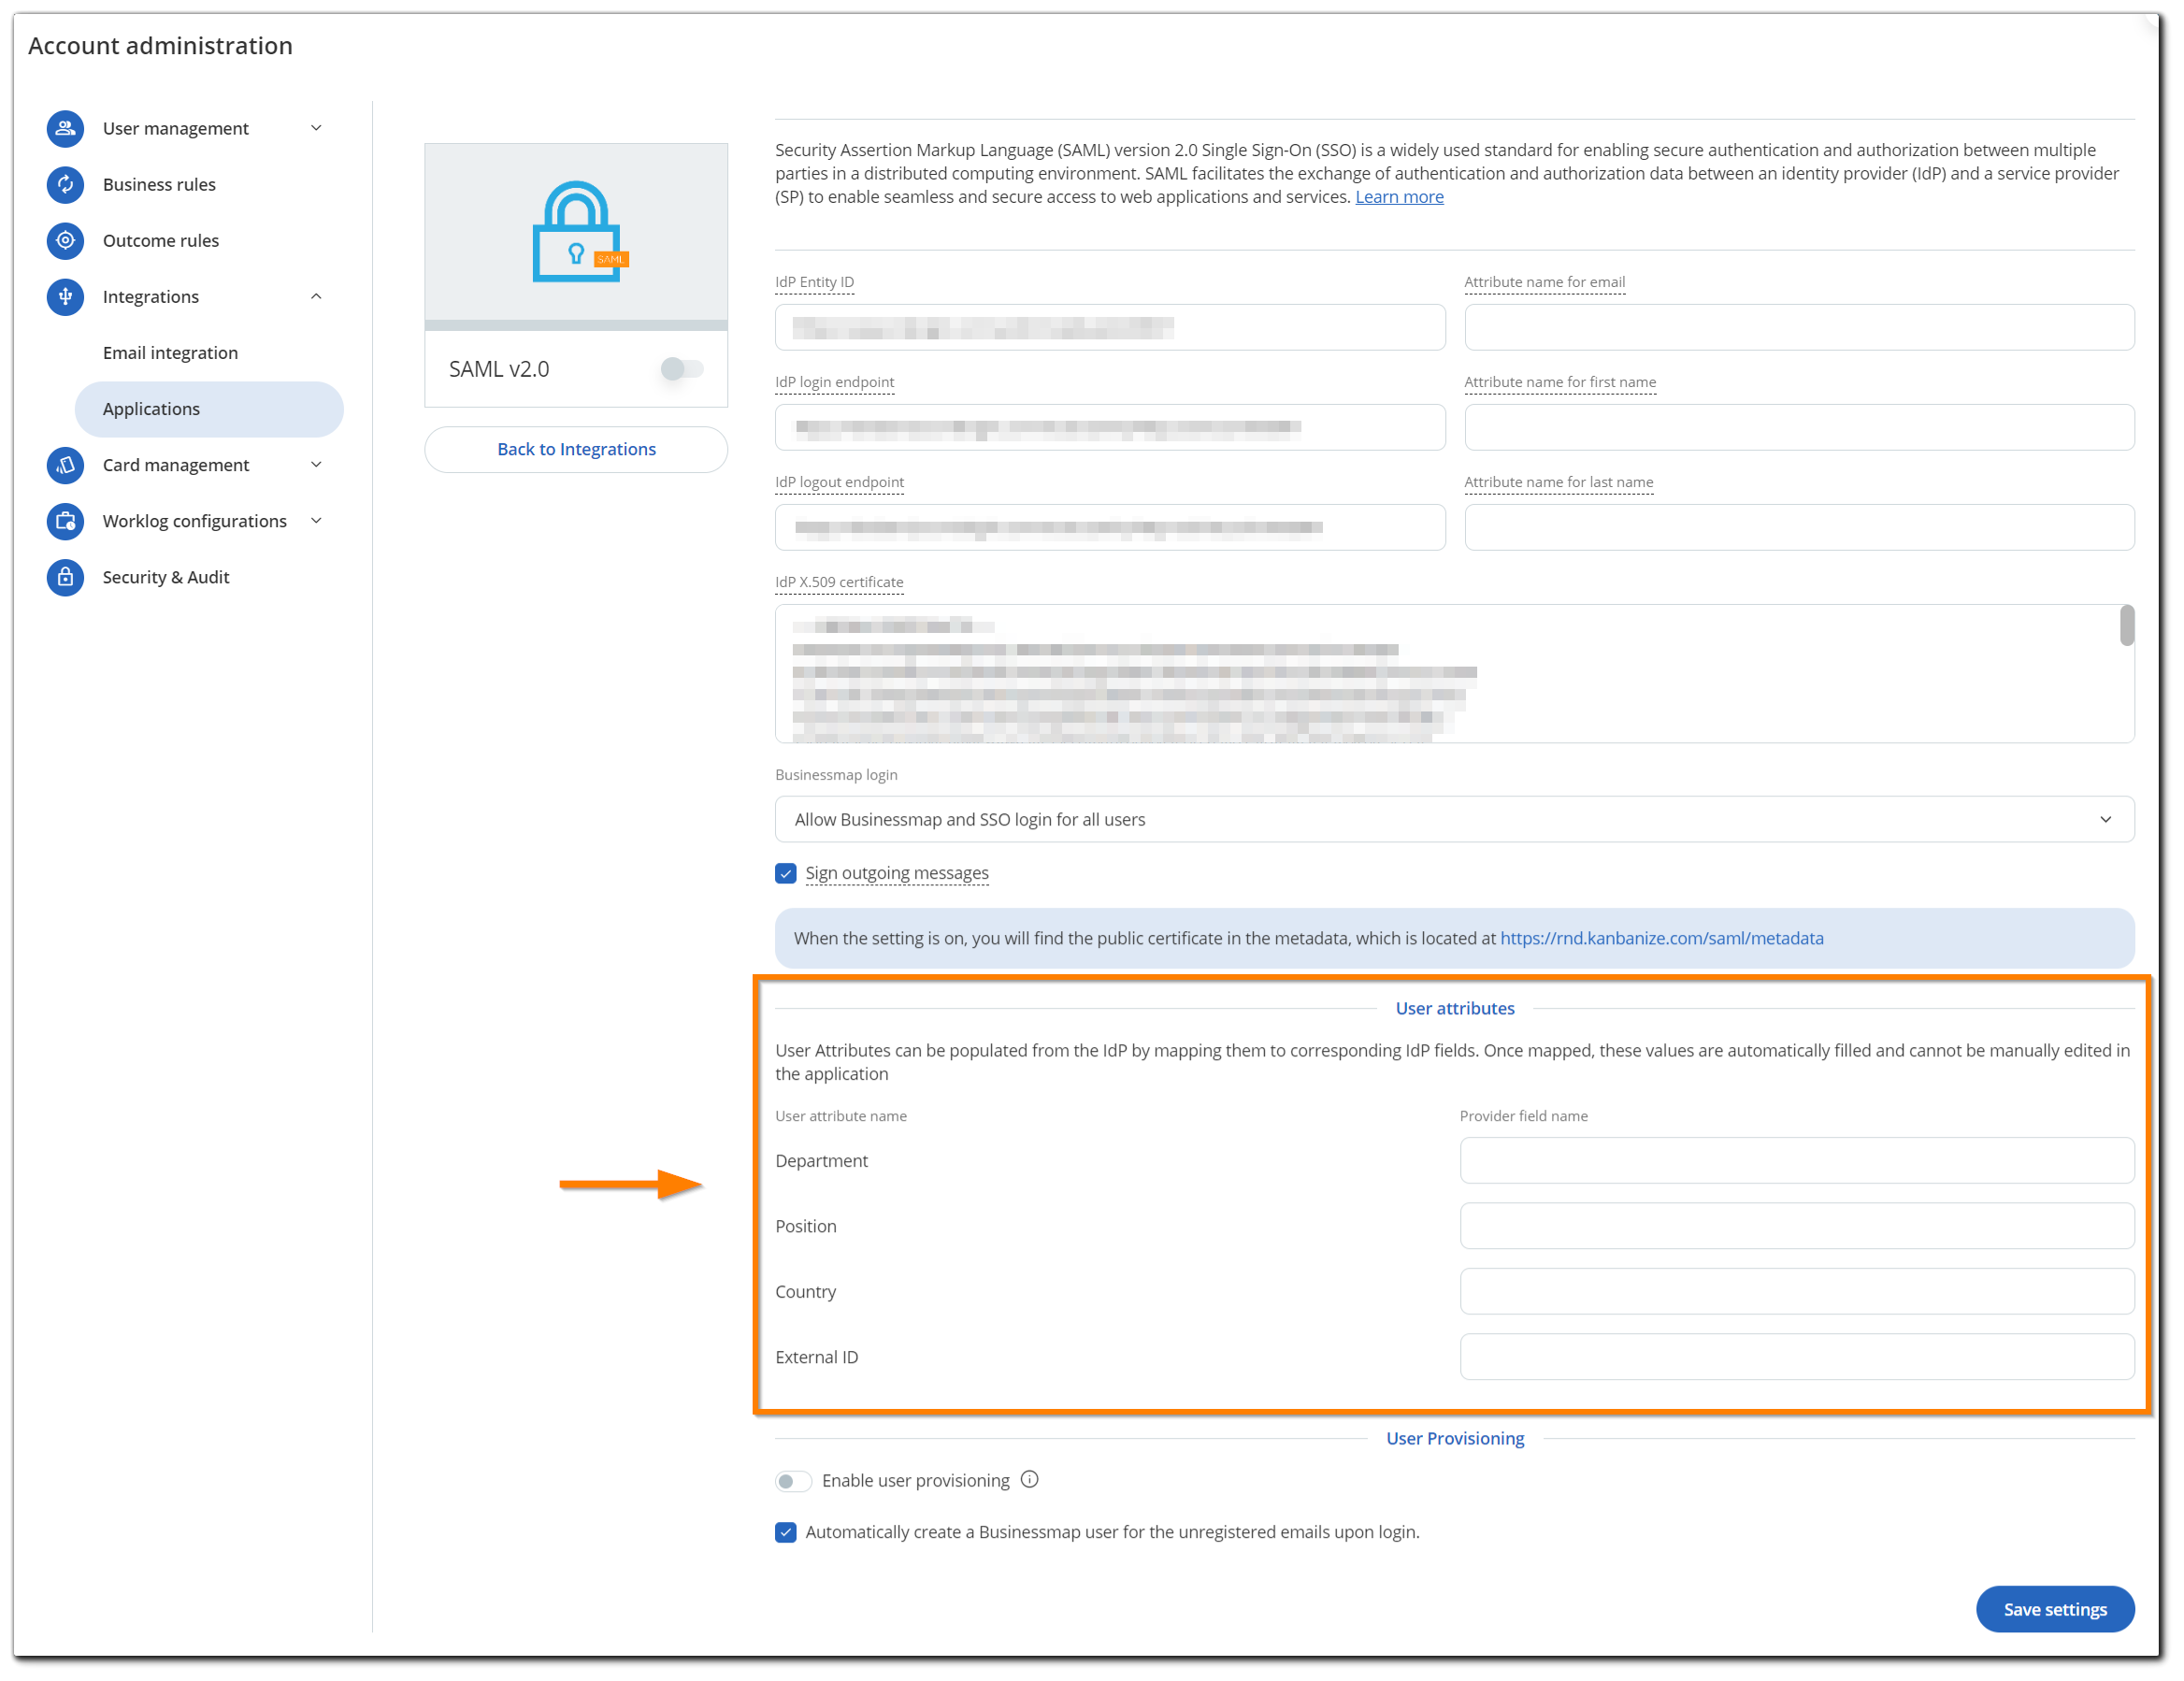Click the IdP logout endpoint label

[x=839, y=482]
